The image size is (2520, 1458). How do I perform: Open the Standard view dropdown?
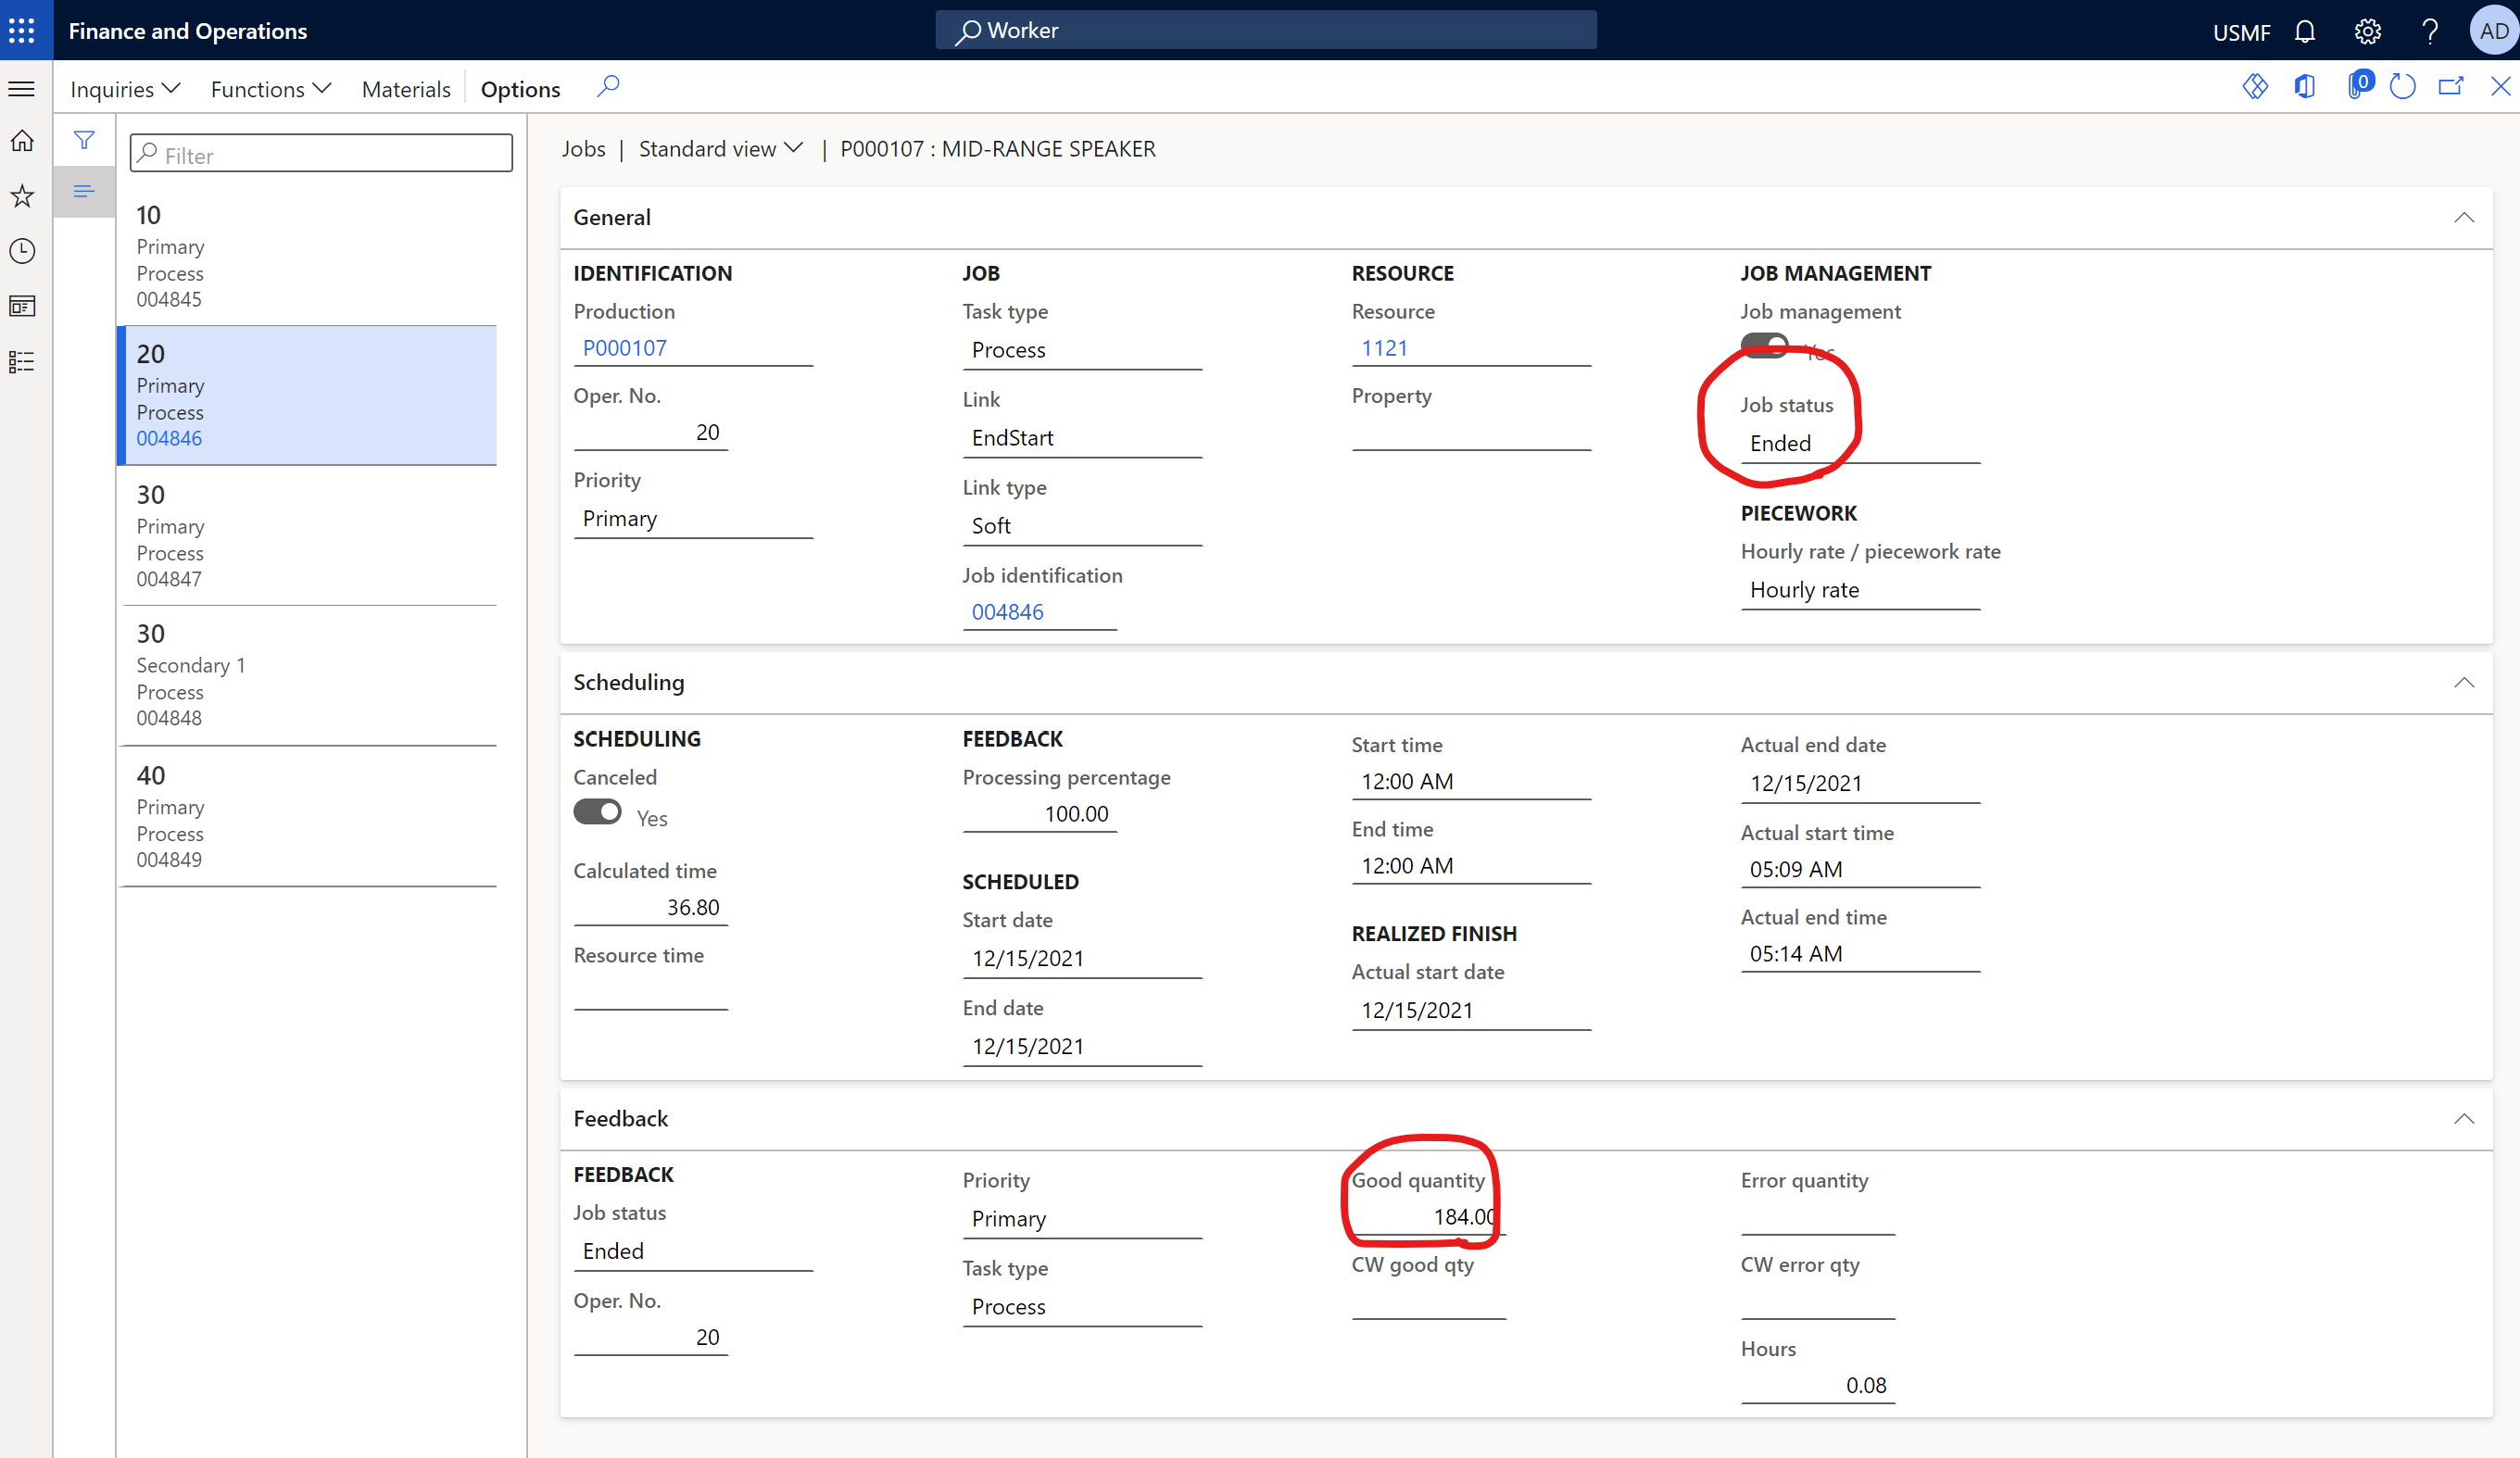click(720, 149)
